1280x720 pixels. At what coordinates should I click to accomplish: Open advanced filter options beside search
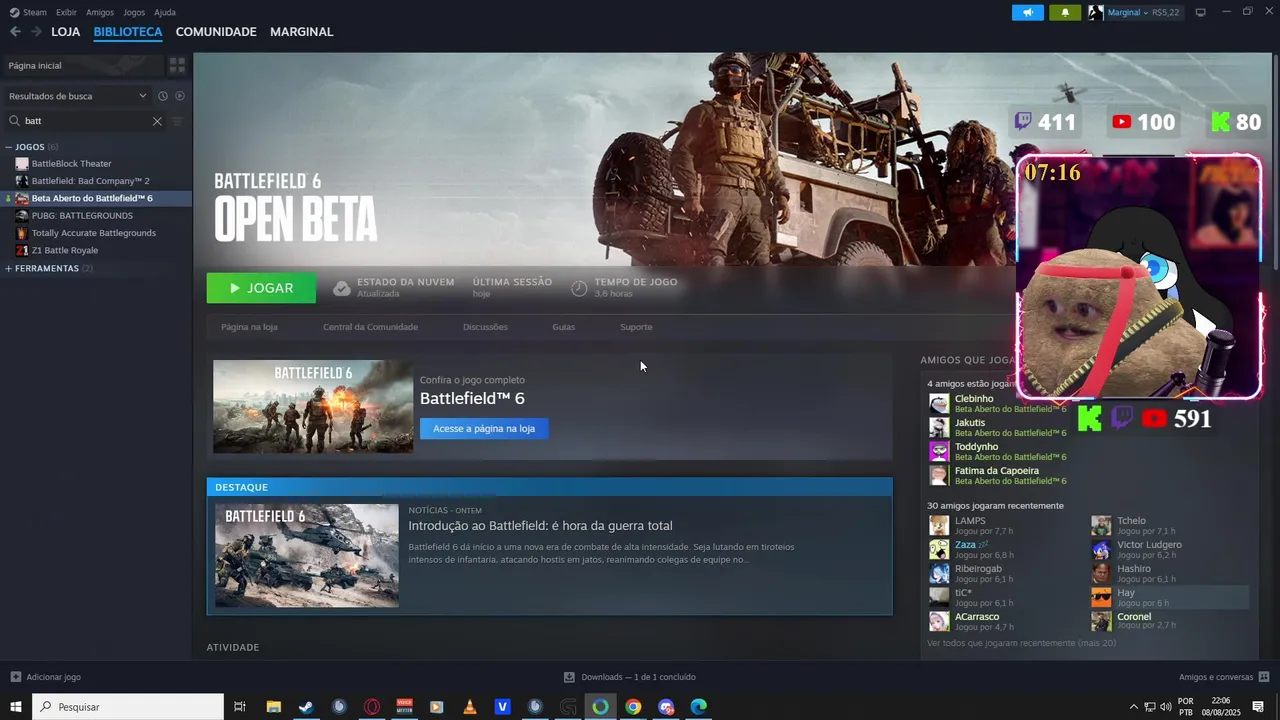178,121
